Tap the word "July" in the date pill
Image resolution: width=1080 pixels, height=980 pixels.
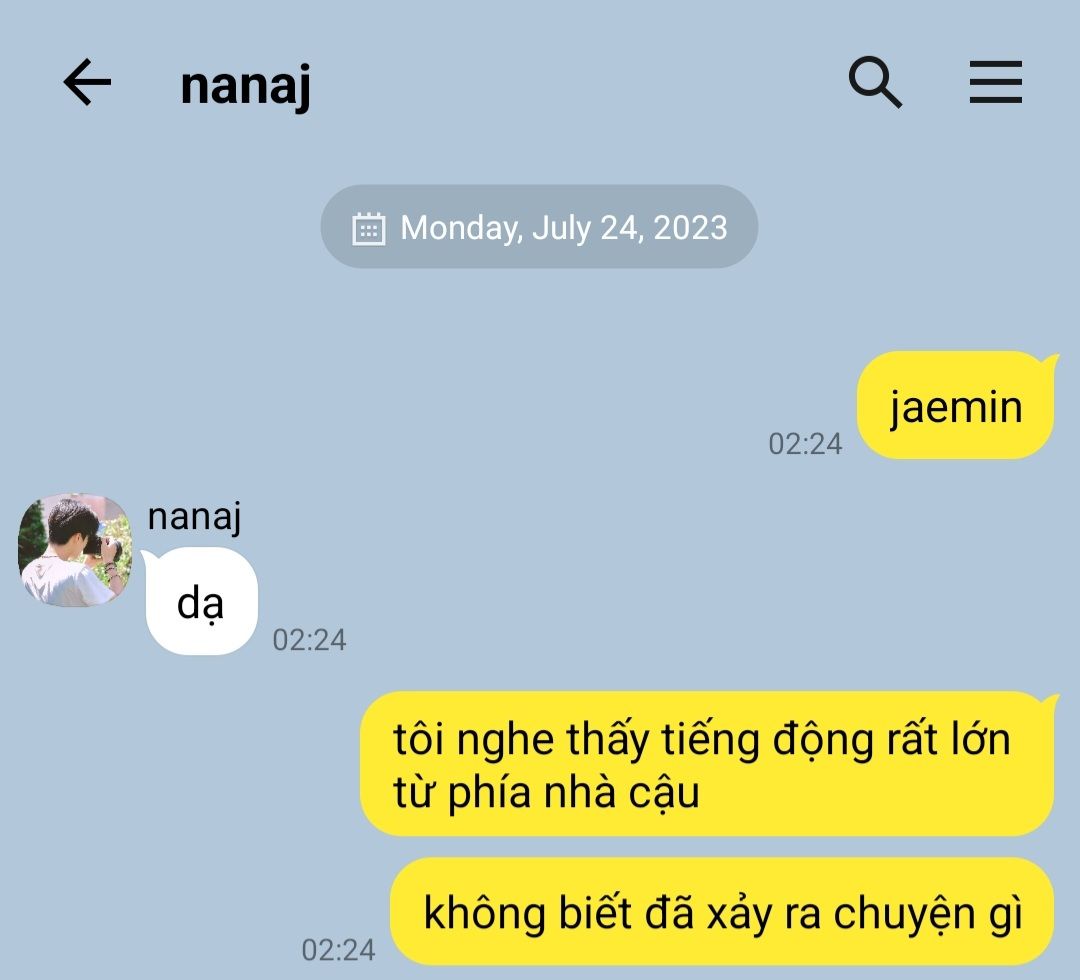tap(561, 228)
